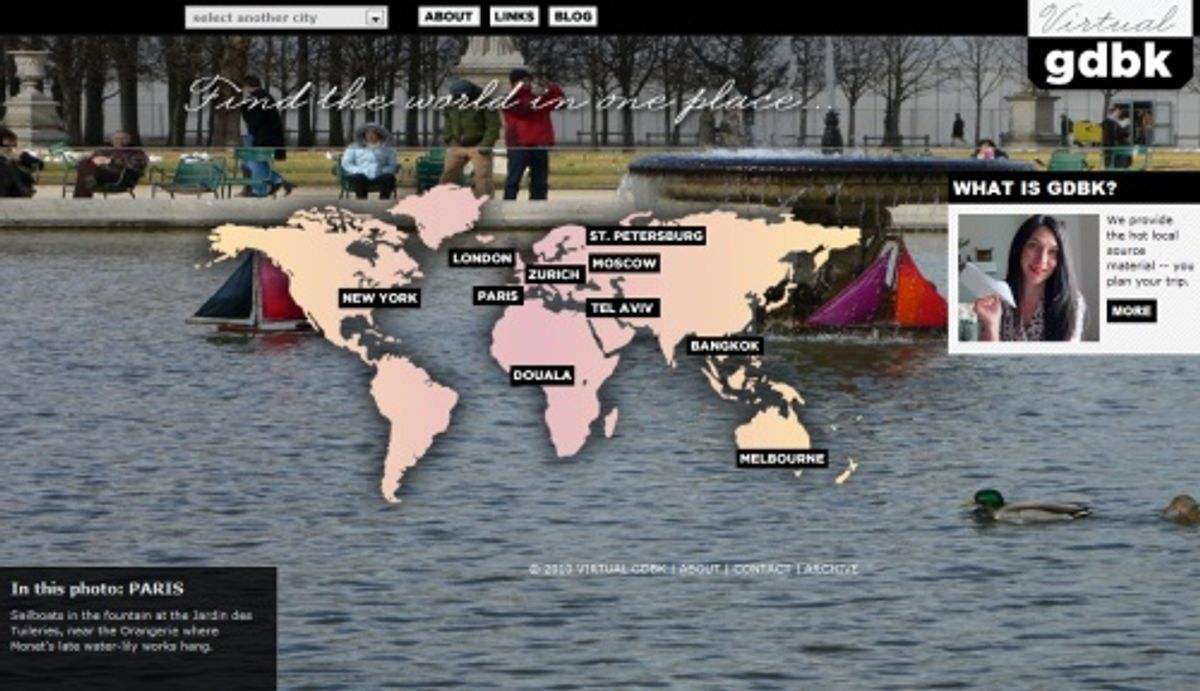Viewport: 1200px width, 691px height.
Task: Select BANGKOK on the world map
Action: point(725,345)
